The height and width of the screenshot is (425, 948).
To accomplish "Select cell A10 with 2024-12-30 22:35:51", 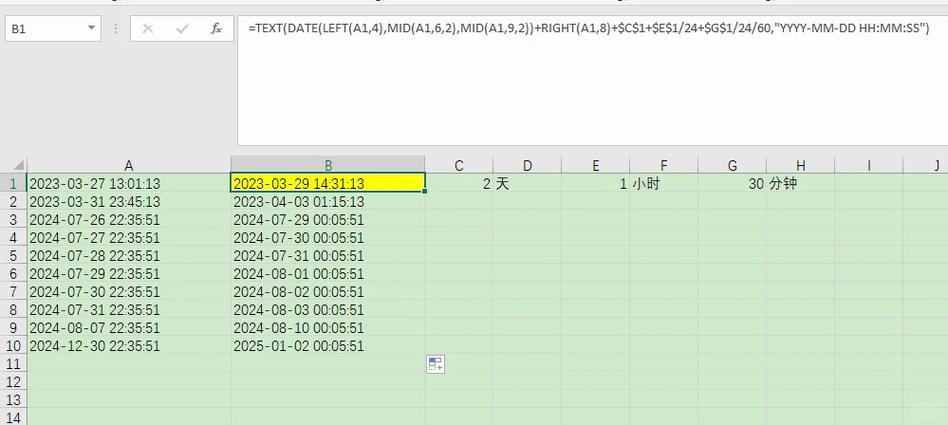I will coord(129,346).
